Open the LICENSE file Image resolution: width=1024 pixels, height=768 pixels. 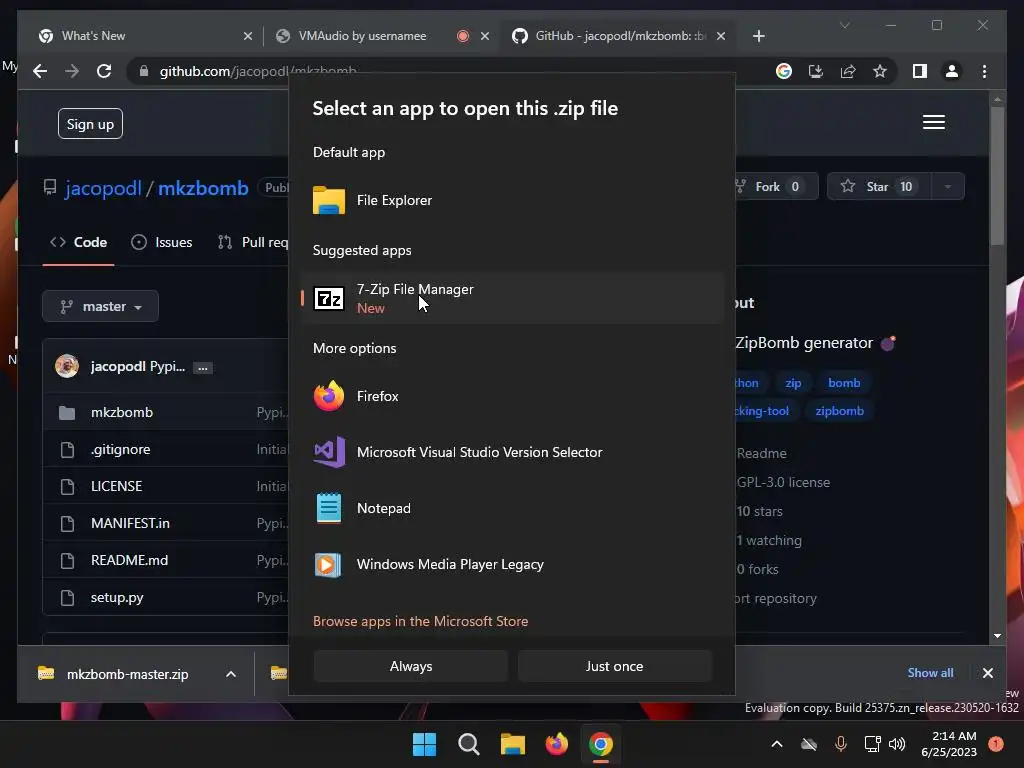[x=116, y=487]
